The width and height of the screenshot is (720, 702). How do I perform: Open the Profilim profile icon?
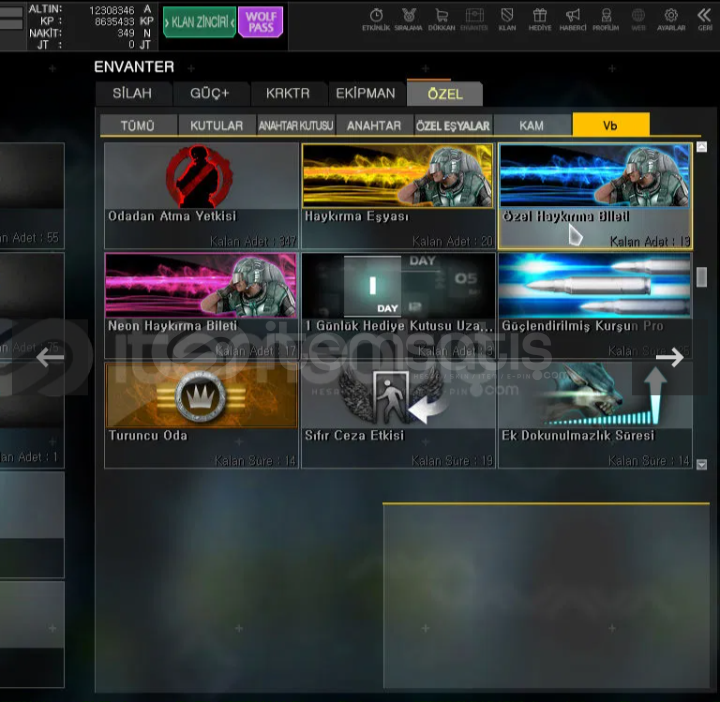pyautogui.click(x=605, y=18)
